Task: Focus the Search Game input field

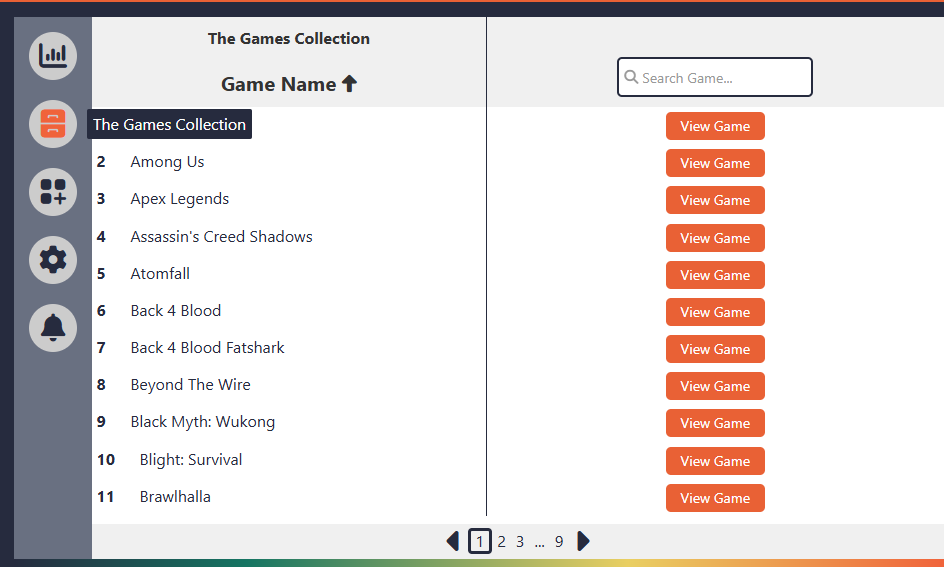Action: click(715, 77)
